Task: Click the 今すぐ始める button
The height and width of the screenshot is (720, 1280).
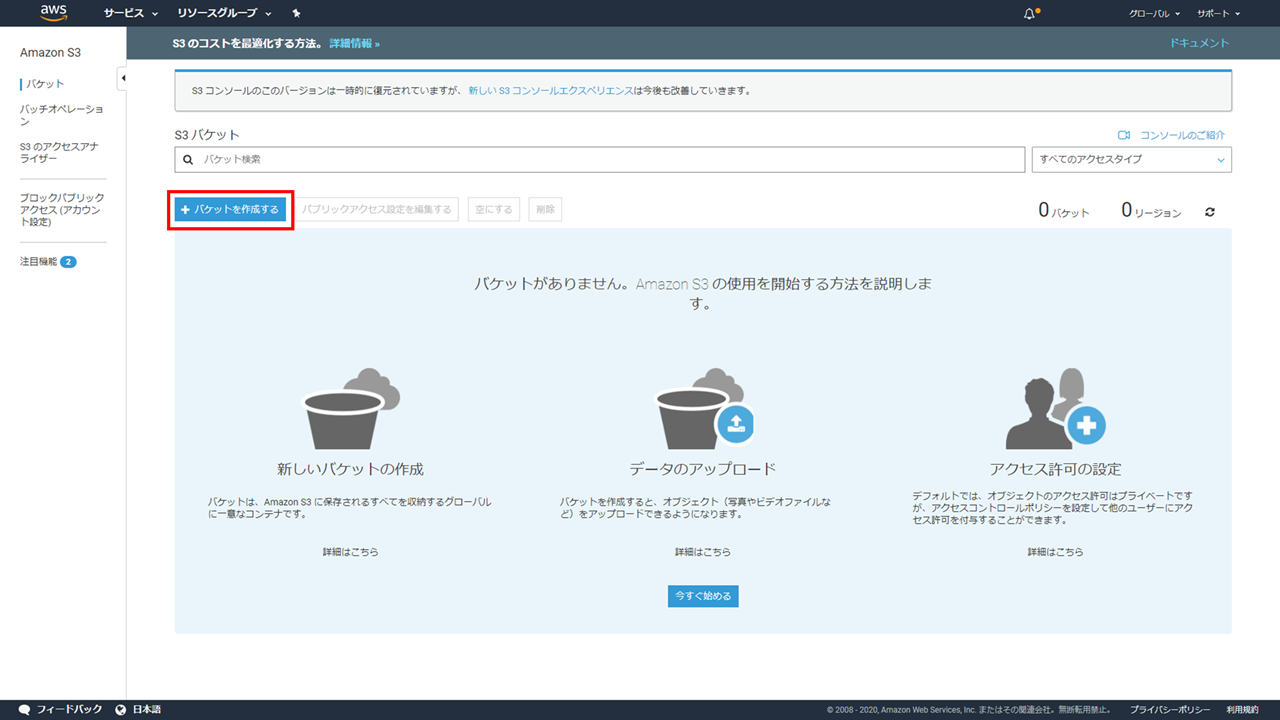Action: (x=703, y=596)
